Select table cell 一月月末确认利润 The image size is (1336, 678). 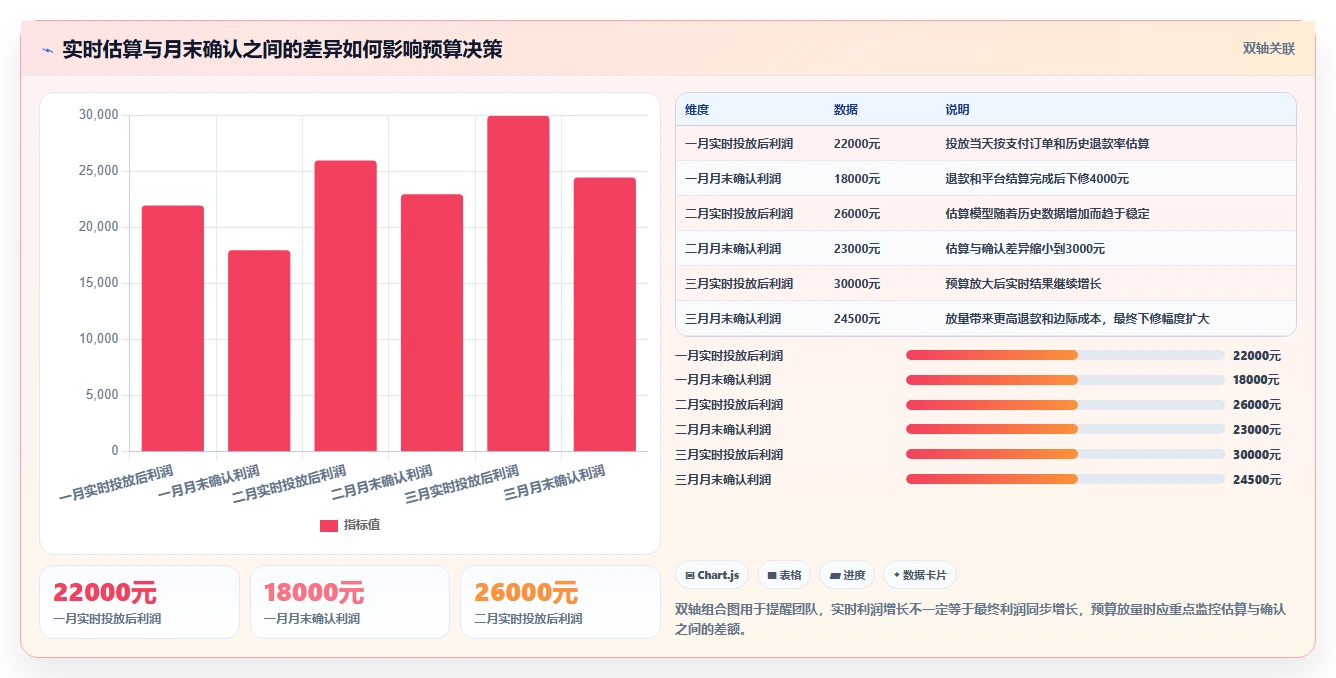pos(733,179)
